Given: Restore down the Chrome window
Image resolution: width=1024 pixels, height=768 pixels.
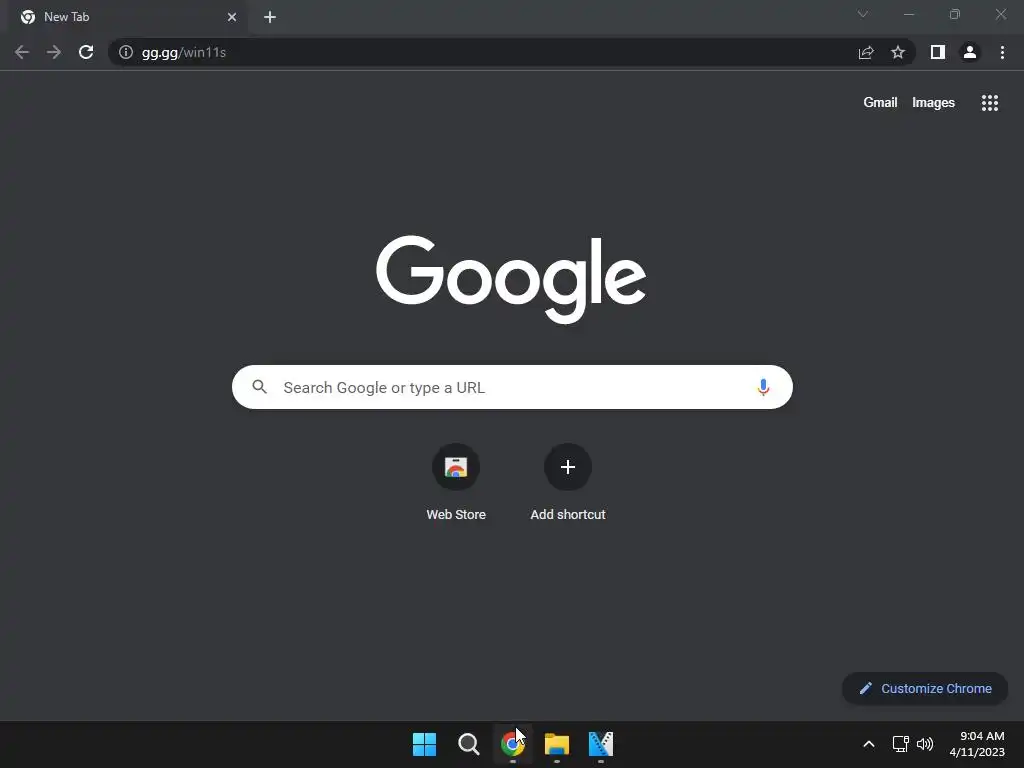Looking at the screenshot, I should pyautogui.click(x=955, y=14).
